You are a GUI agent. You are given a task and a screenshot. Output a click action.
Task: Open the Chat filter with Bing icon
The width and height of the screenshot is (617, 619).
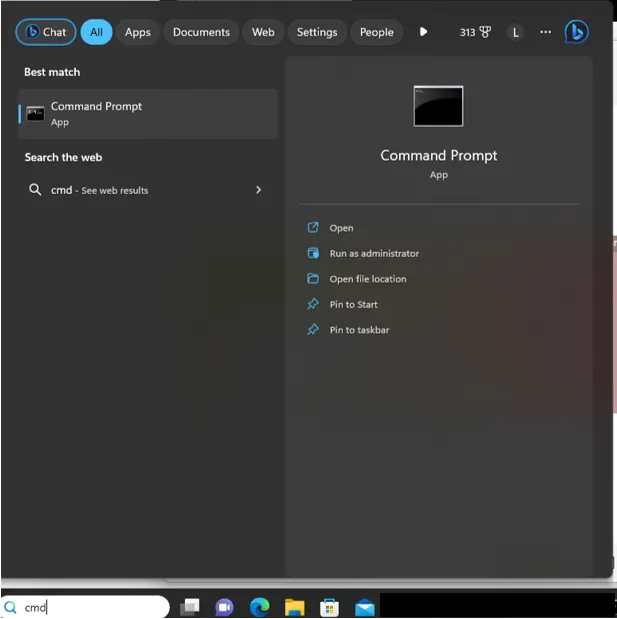tap(45, 32)
